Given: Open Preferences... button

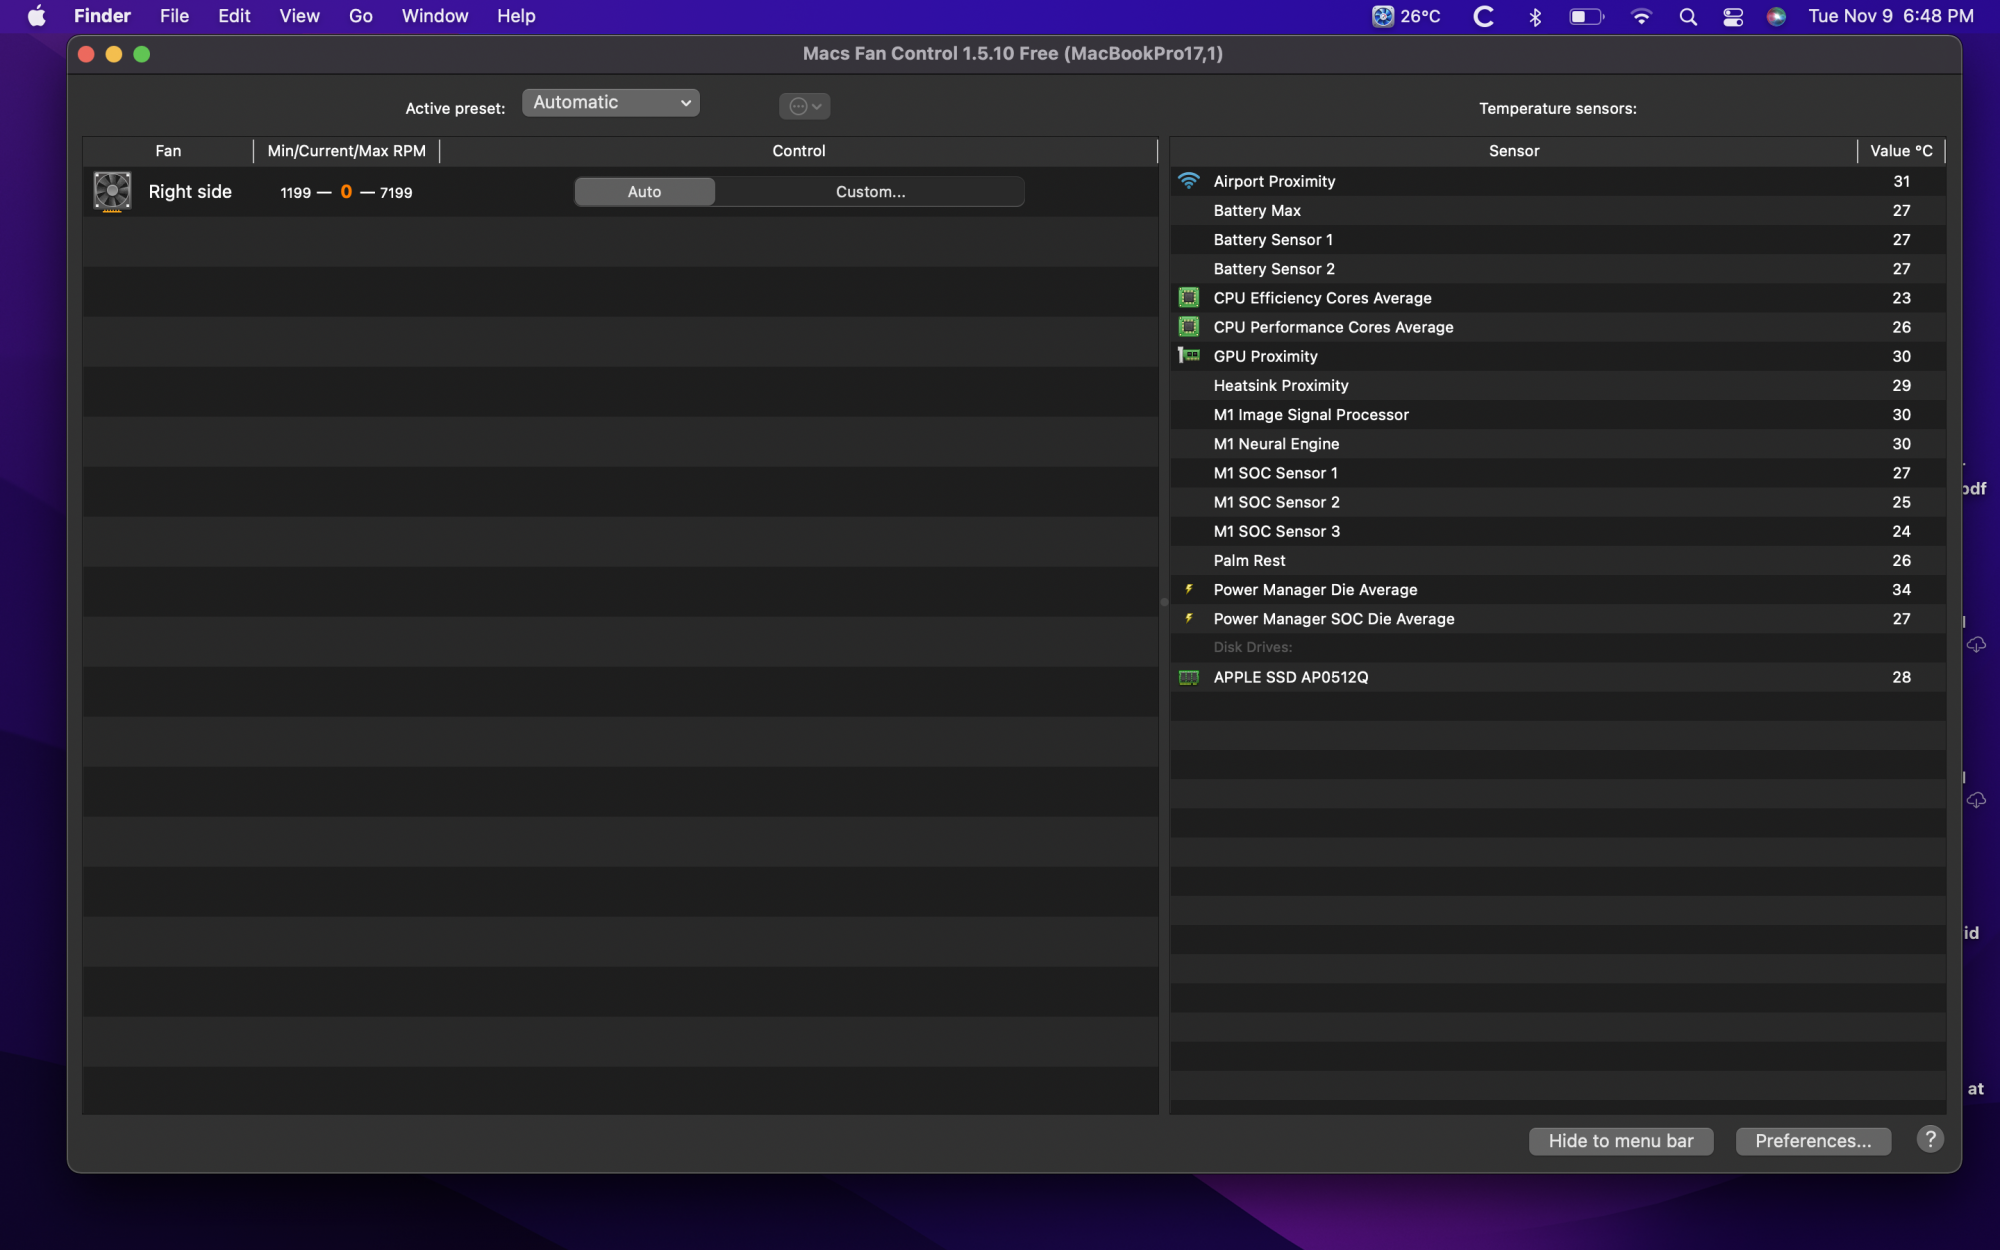Looking at the screenshot, I should pyautogui.click(x=1812, y=1141).
